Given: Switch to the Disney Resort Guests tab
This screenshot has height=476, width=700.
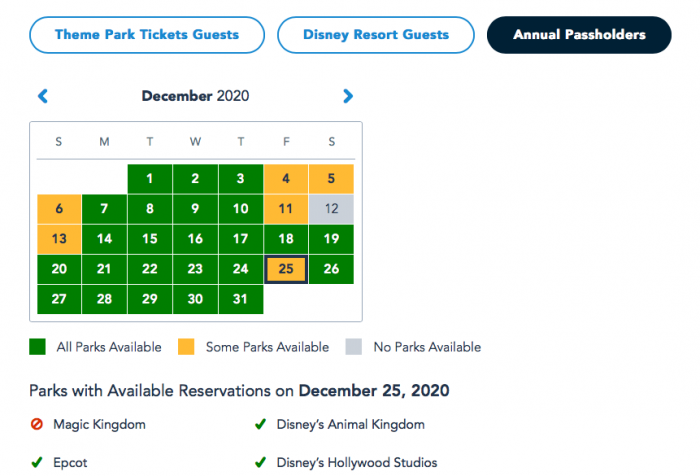Looking at the screenshot, I should click(376, 35).
